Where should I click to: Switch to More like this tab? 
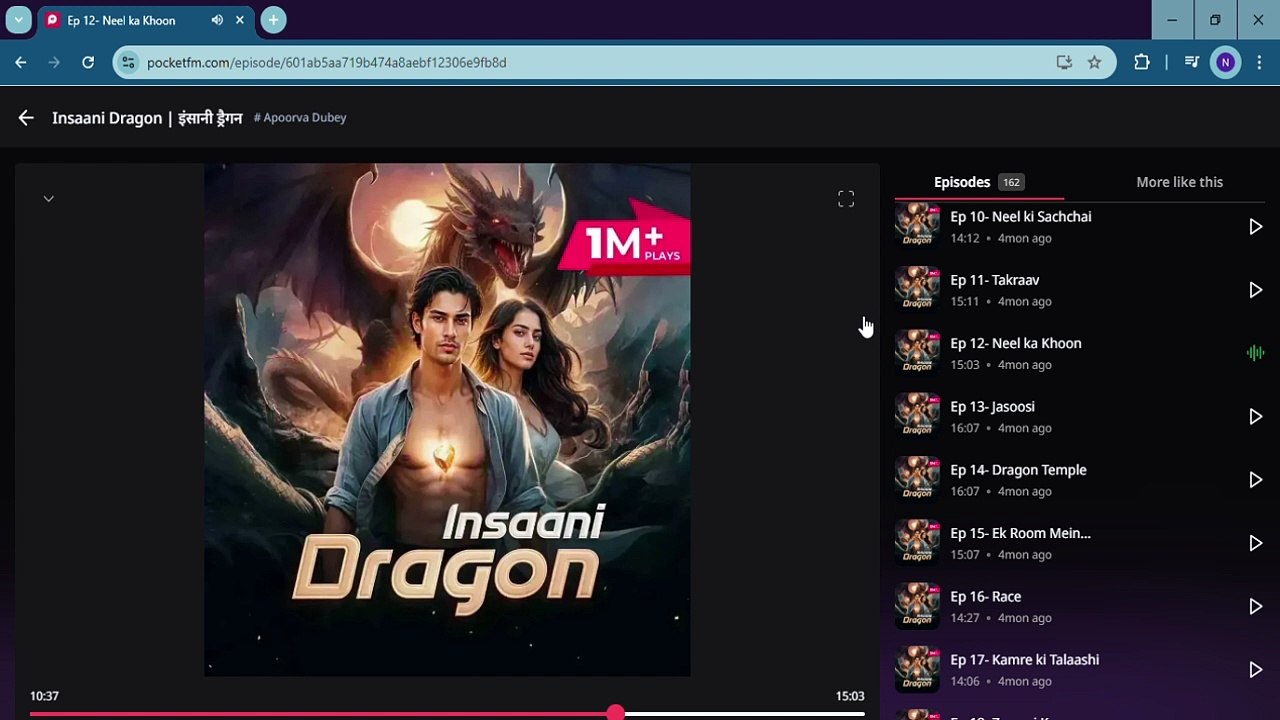point(1179,182)
